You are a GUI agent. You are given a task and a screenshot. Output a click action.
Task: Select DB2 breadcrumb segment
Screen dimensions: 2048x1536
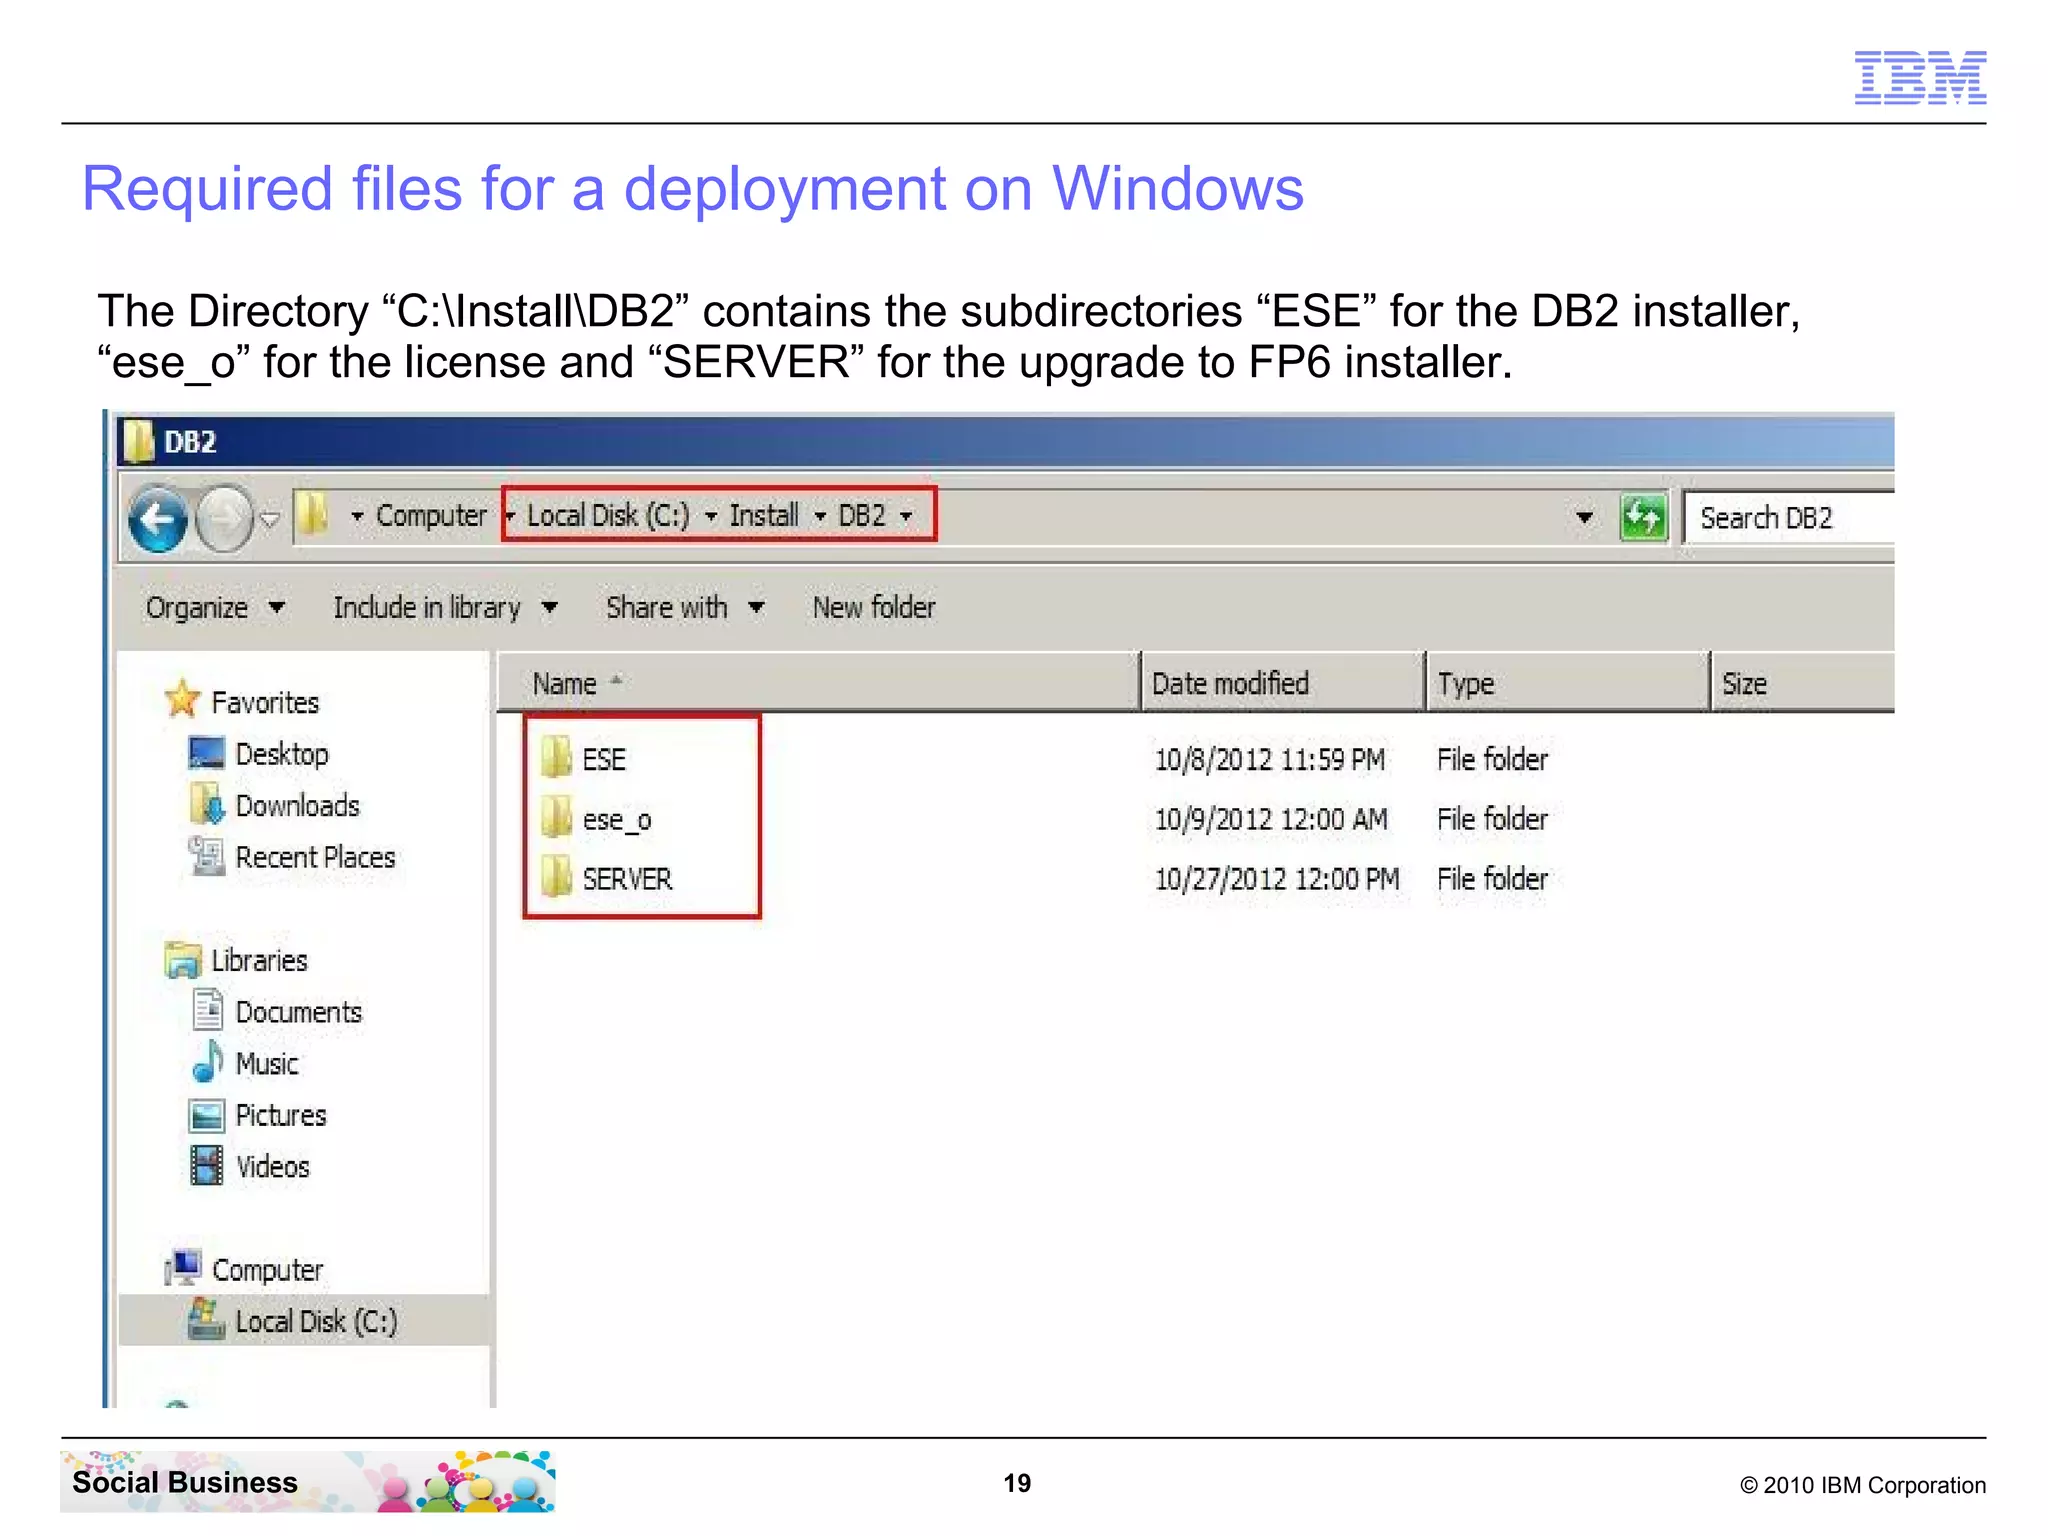pos(862,516)
